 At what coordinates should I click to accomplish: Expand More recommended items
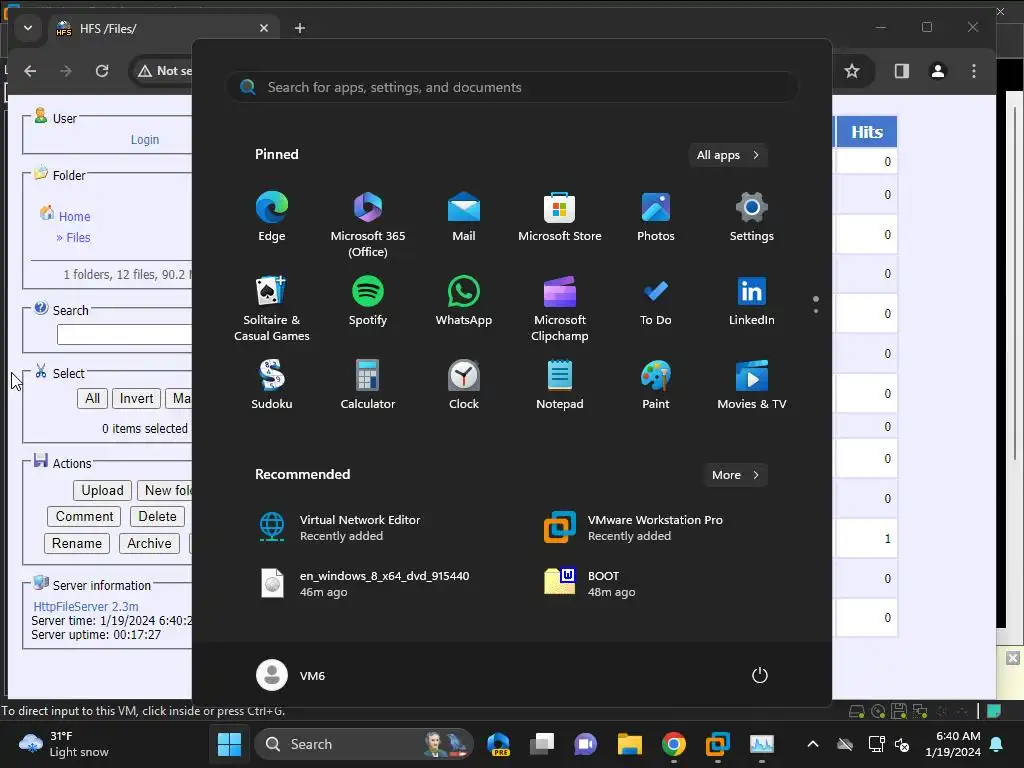735,475
